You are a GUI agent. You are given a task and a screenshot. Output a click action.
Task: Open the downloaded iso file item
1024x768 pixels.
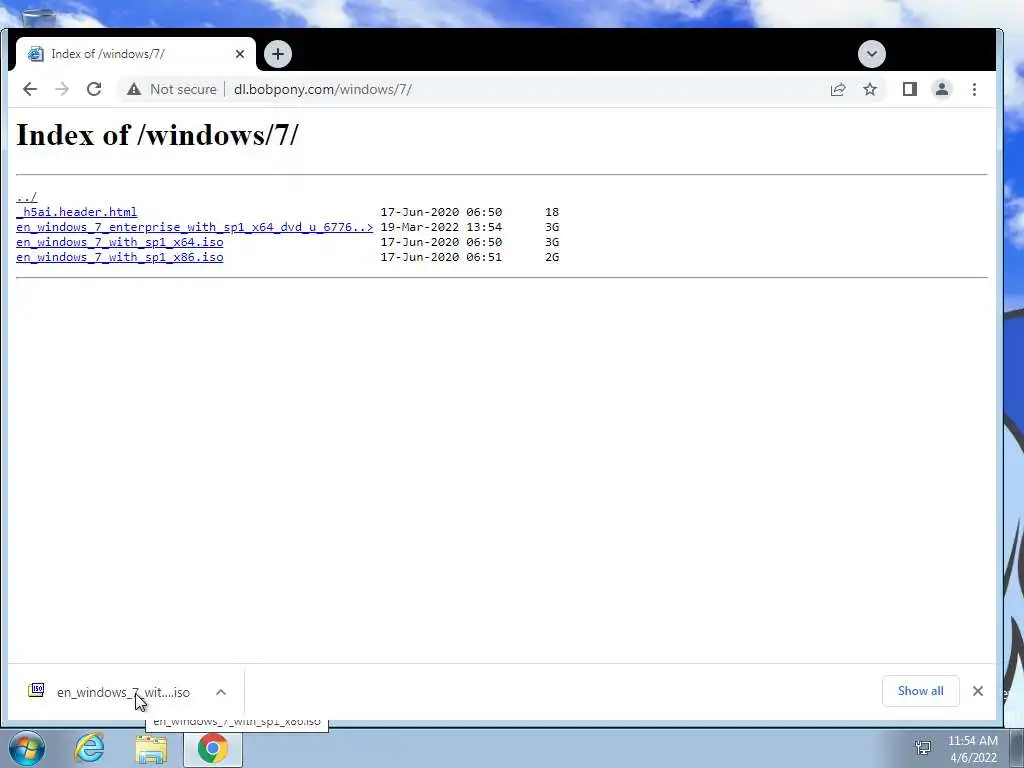pyautogui.click(x=123, y=692)
